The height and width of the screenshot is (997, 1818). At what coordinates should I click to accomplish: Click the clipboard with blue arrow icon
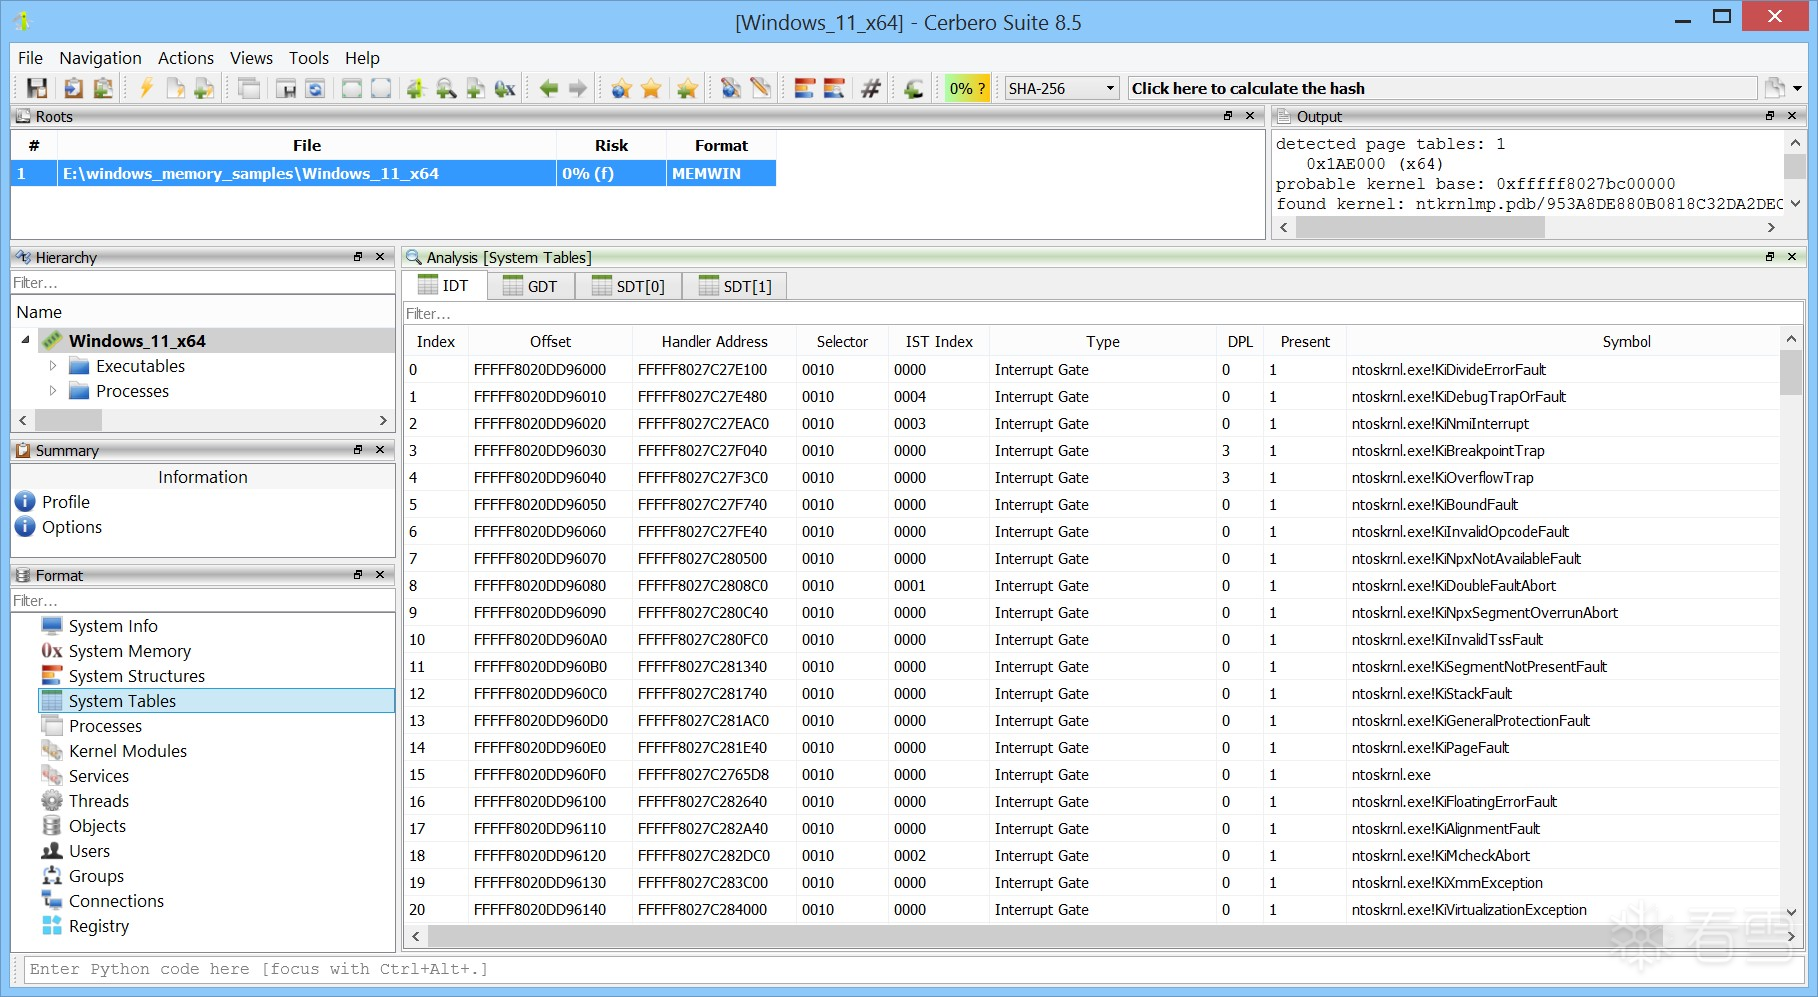pos(73,88)
